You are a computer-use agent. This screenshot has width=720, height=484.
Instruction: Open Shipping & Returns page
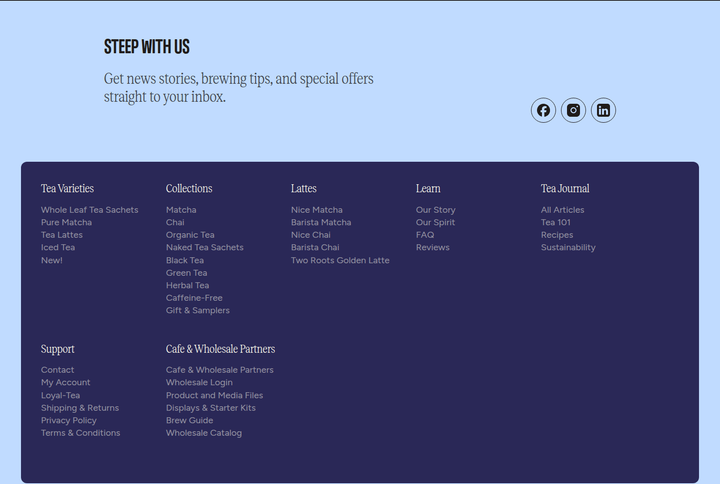(80, 408)
